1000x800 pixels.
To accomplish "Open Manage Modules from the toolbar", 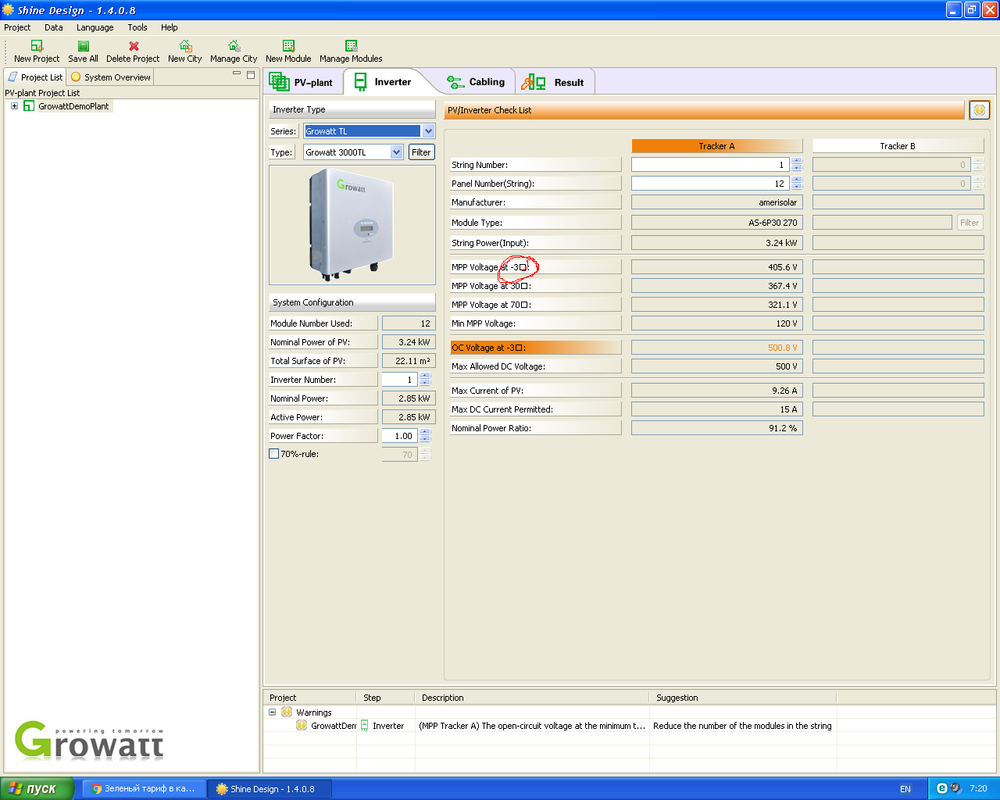I will pos(351,46).
